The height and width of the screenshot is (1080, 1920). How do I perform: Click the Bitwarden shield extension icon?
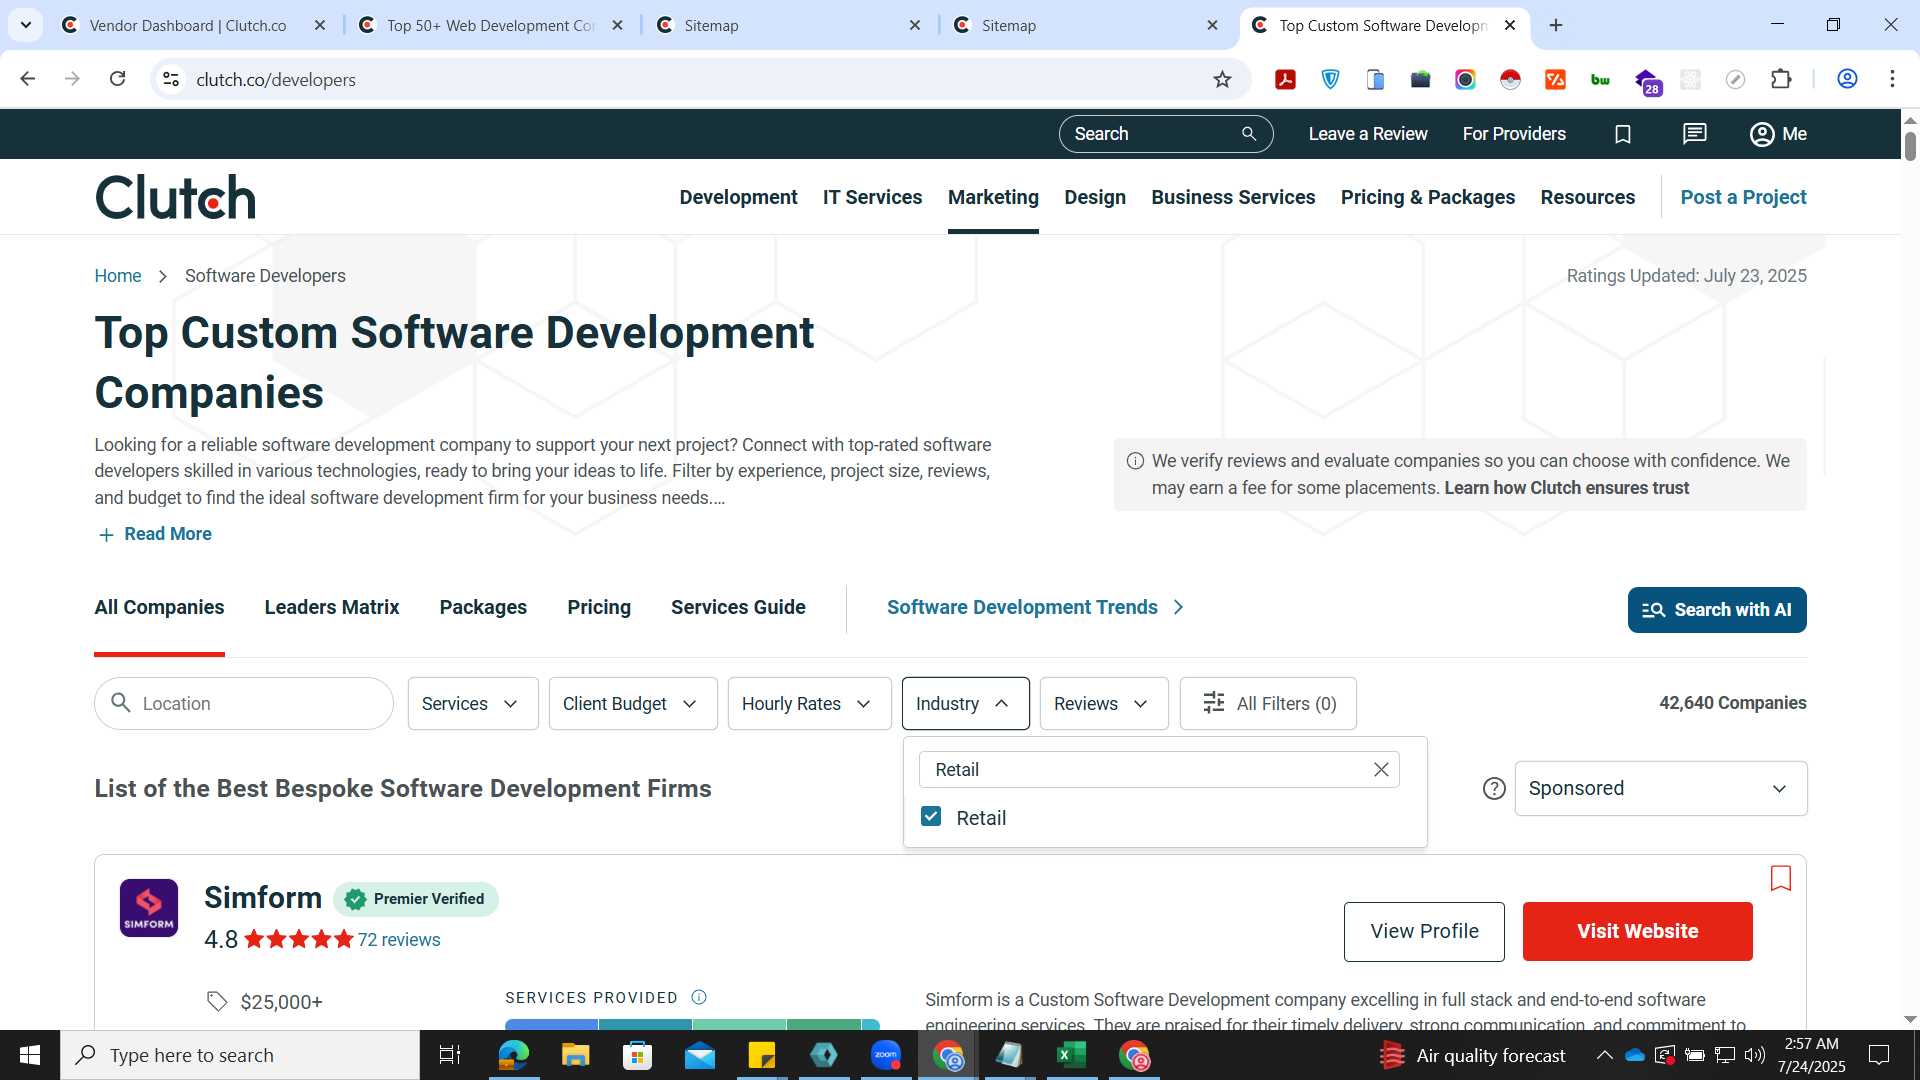point(1330,79)
